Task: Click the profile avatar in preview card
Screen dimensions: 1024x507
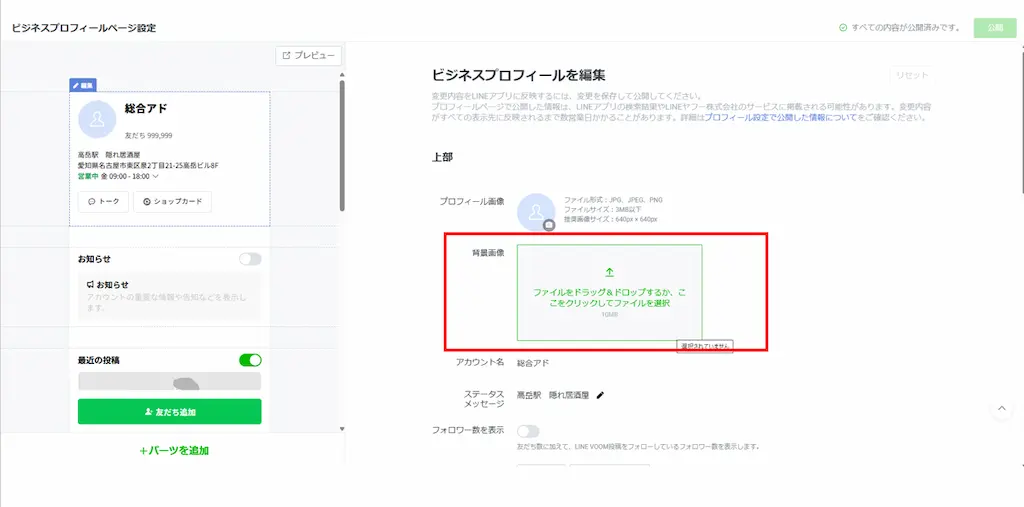Action: 97,119
